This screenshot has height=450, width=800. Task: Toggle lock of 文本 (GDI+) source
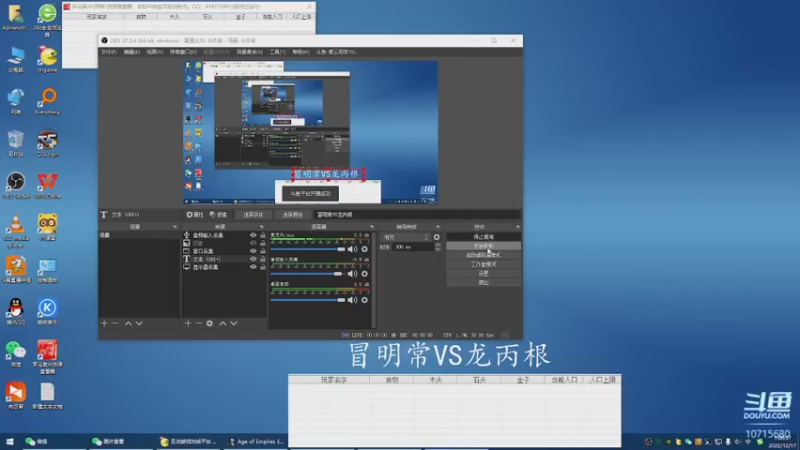pos(263,259)
